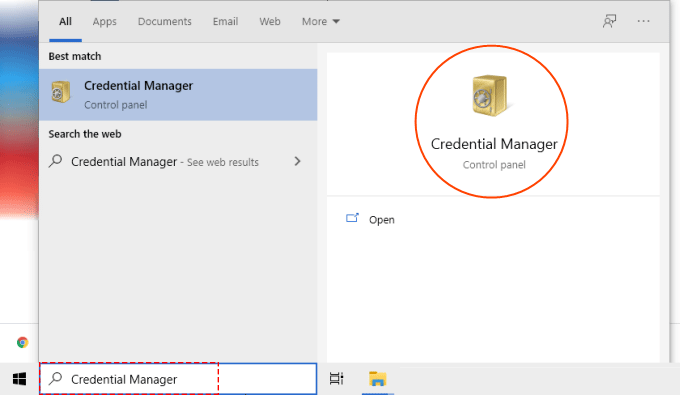Click the safe icon in best match
Image resolution: width=680 pixels, height=395 pixels.
[x=61, y=92]
